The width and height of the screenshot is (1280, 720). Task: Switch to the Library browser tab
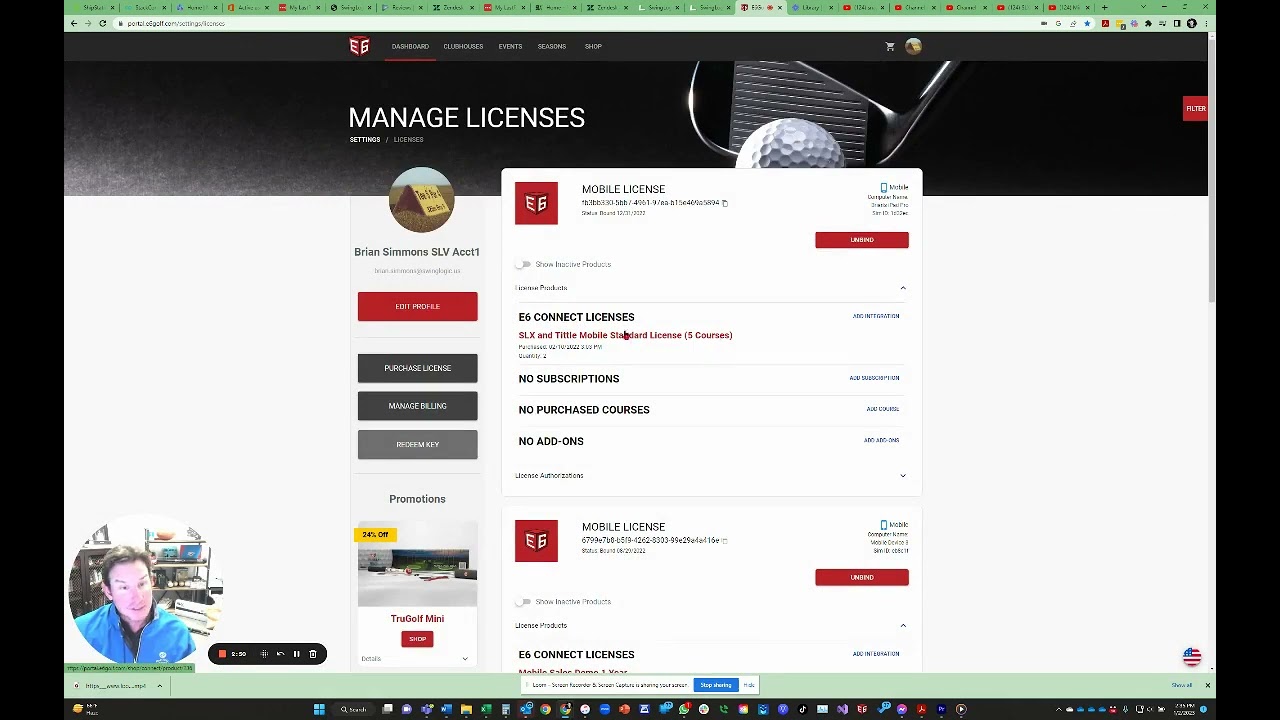click(811, 7)
